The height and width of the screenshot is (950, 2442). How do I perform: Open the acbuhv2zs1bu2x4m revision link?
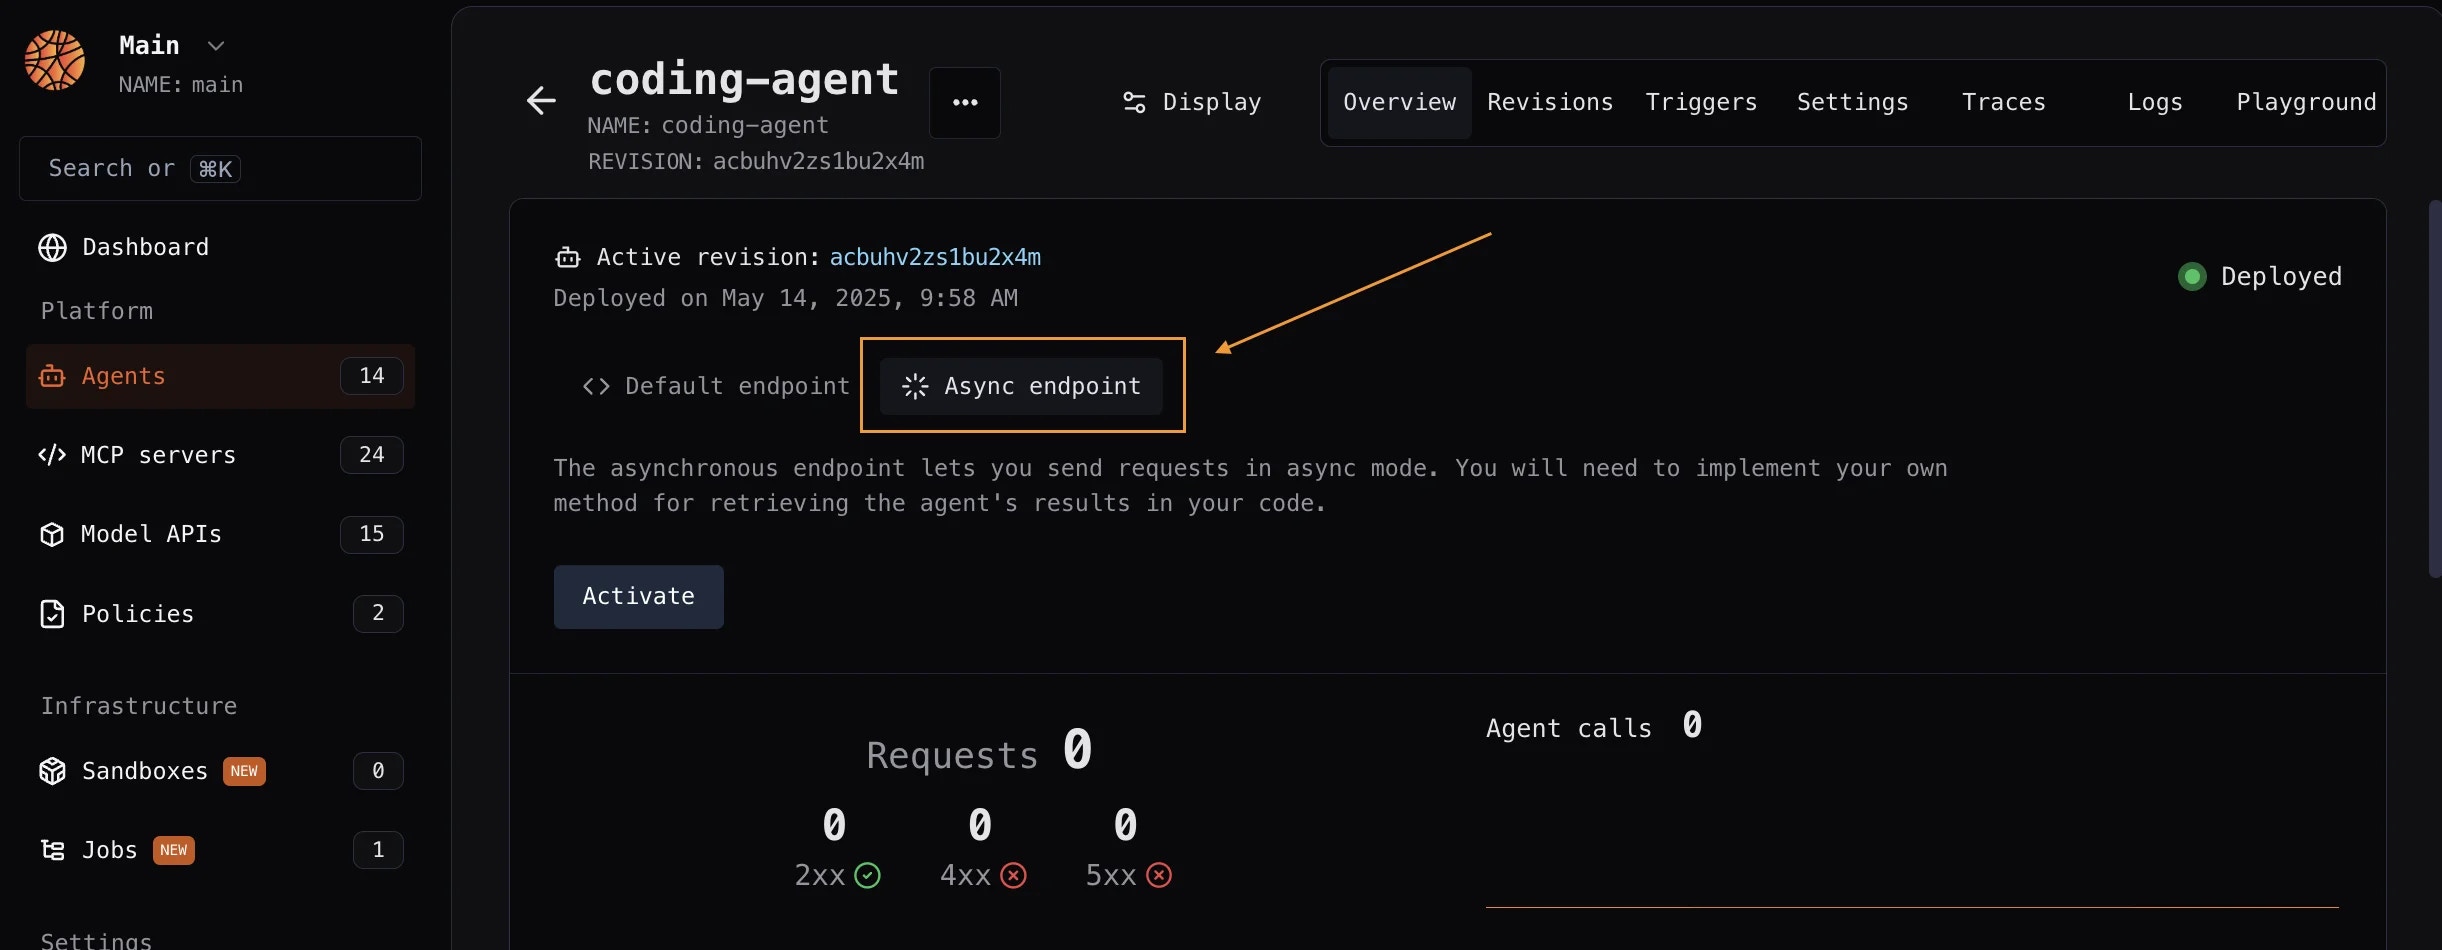934,257
